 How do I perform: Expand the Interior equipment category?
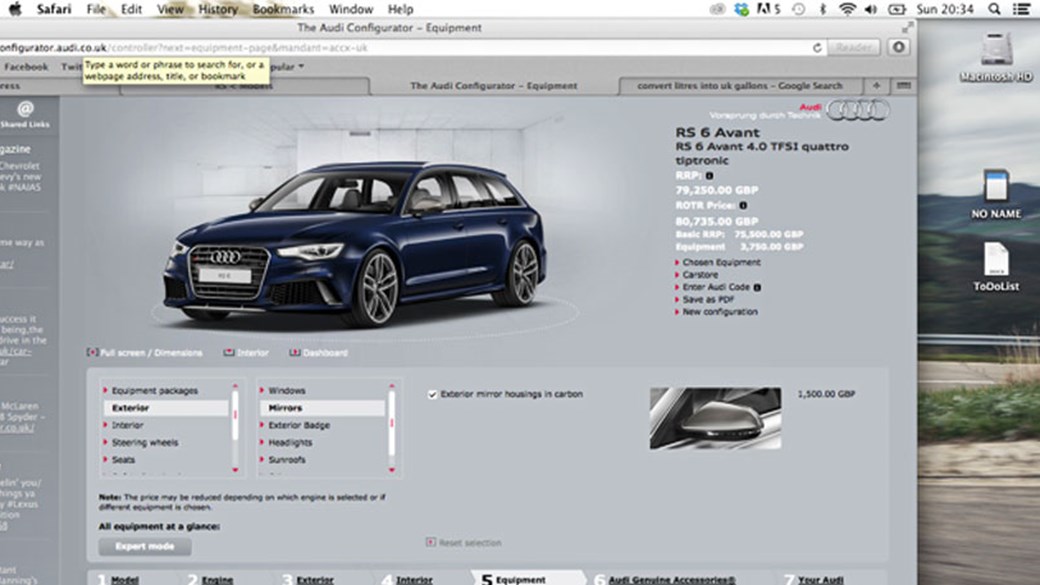pyautogui.click(x=127, y=425)
